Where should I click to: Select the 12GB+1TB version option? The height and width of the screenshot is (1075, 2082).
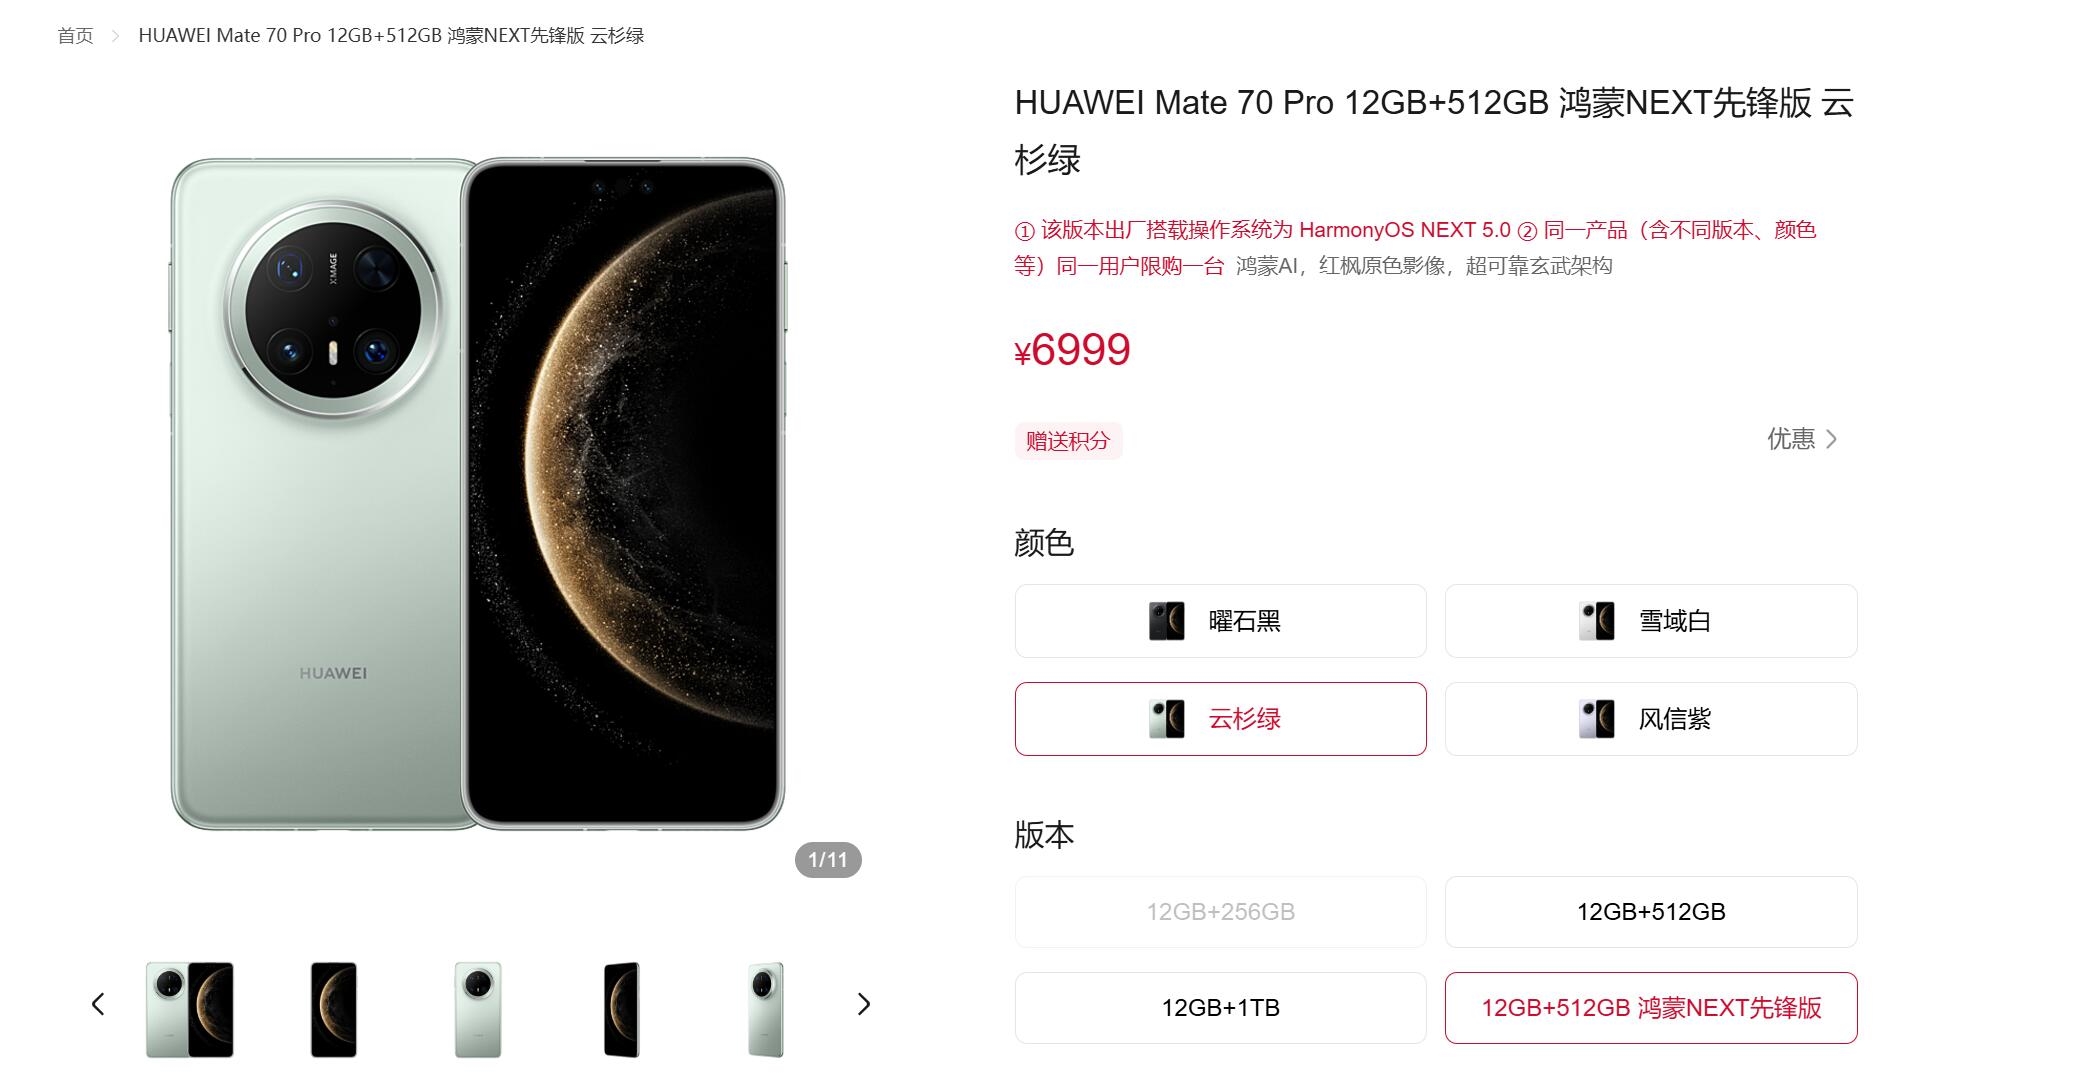click(x=1220, y=1008)
